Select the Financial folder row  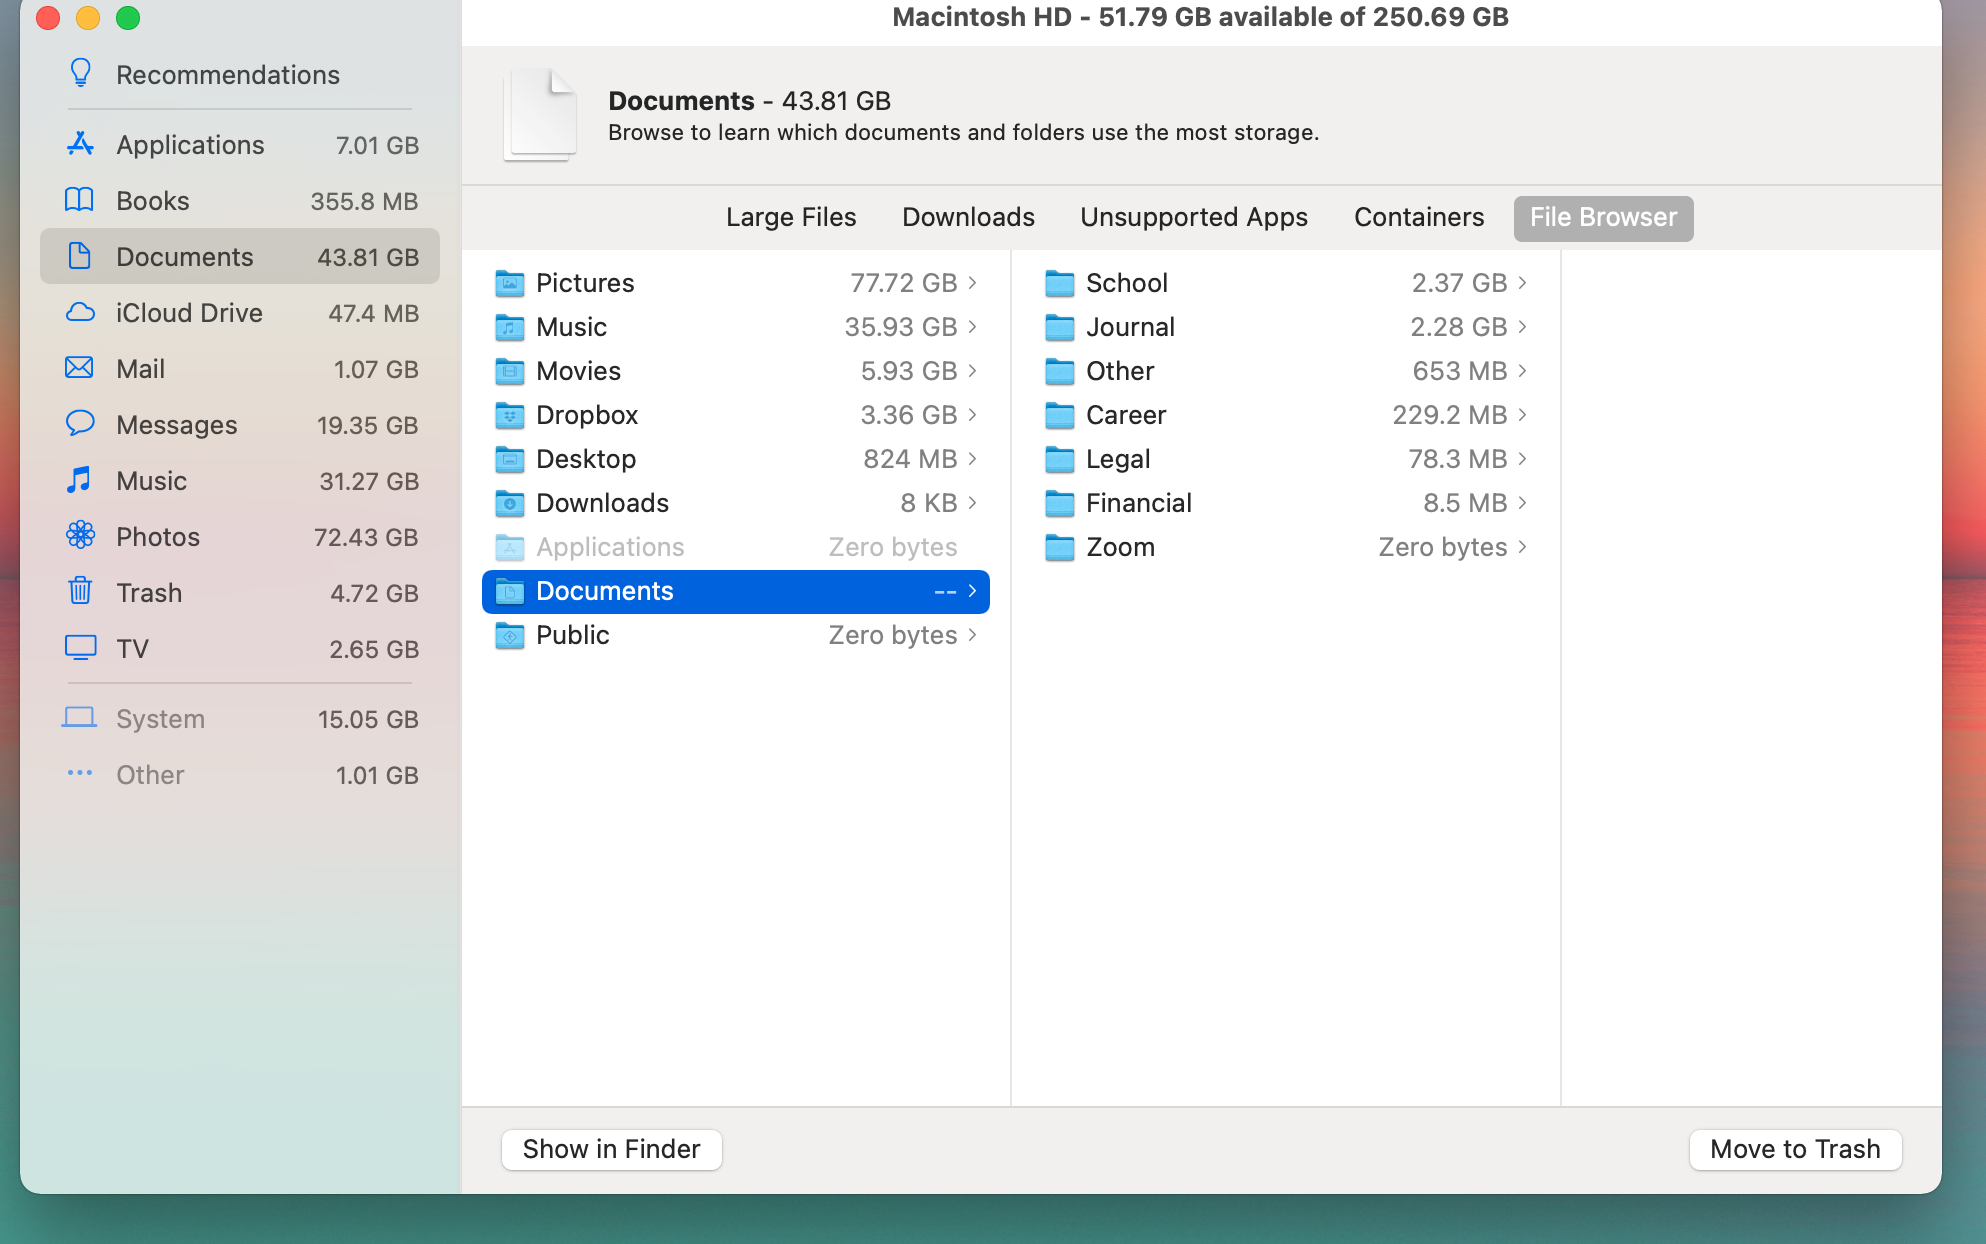point(1284,503)
